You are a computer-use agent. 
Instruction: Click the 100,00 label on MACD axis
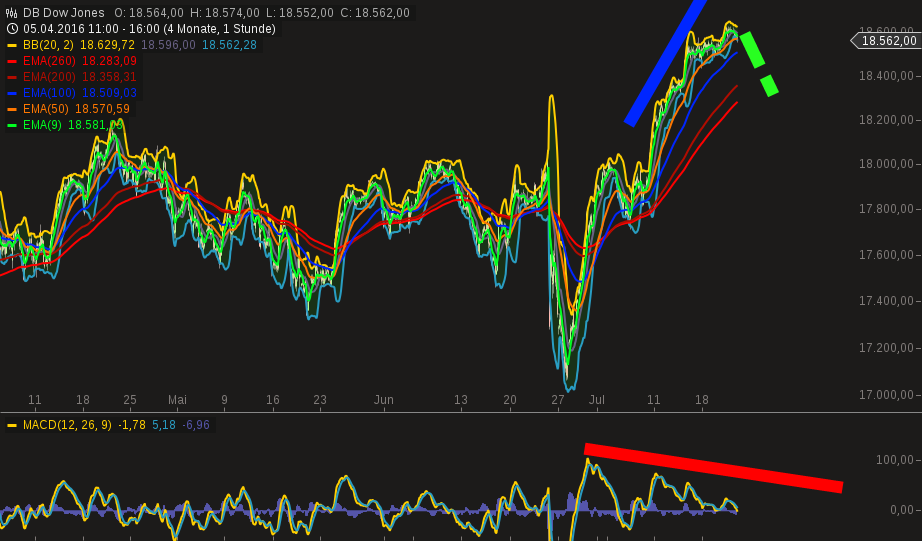pyautogui.click(x=895, y=459)
